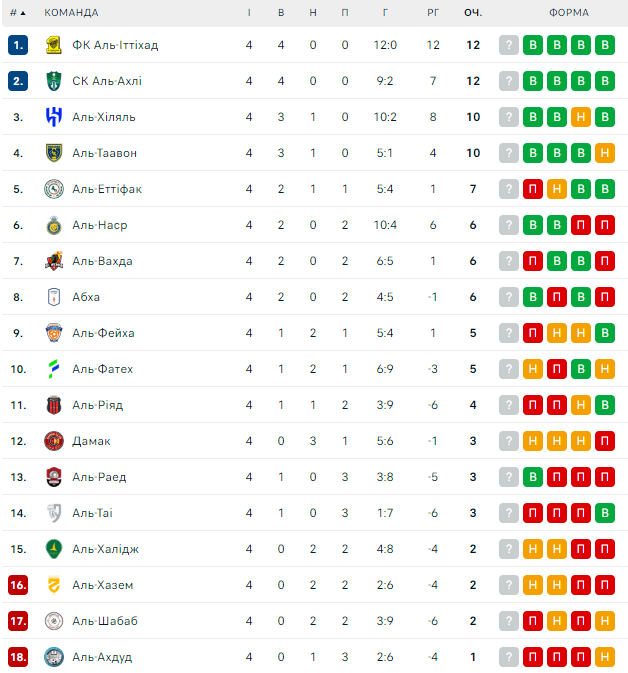Click the Аль-Ахдуд team crest
Screen dimensions: 628x673
click(x=54, y=657)
